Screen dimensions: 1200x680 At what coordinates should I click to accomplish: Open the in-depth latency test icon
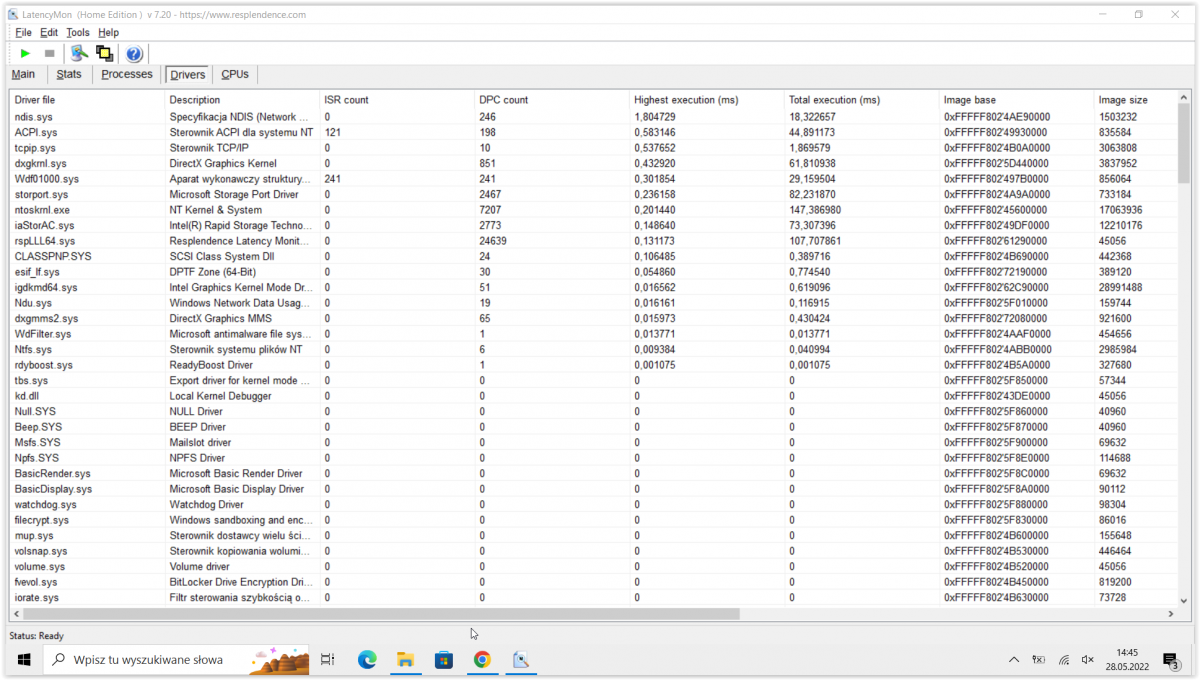point(79,53)
